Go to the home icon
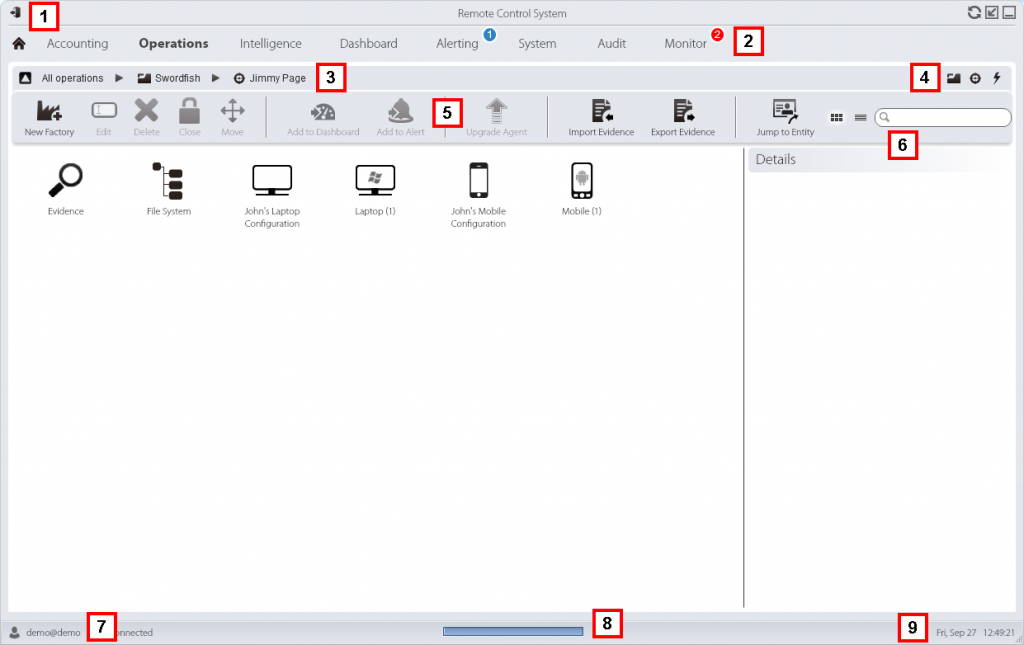 click(18, 44)
